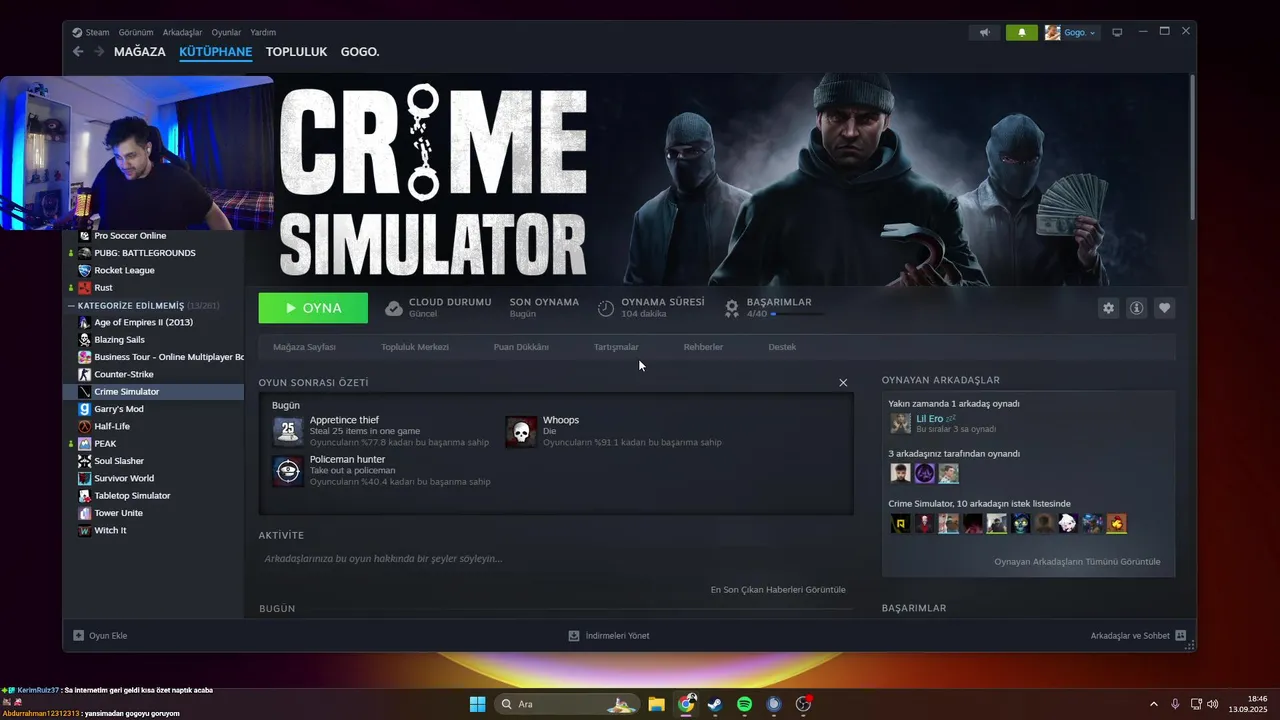Click the main page vertical scrollbar

(x=1192, y=147)
